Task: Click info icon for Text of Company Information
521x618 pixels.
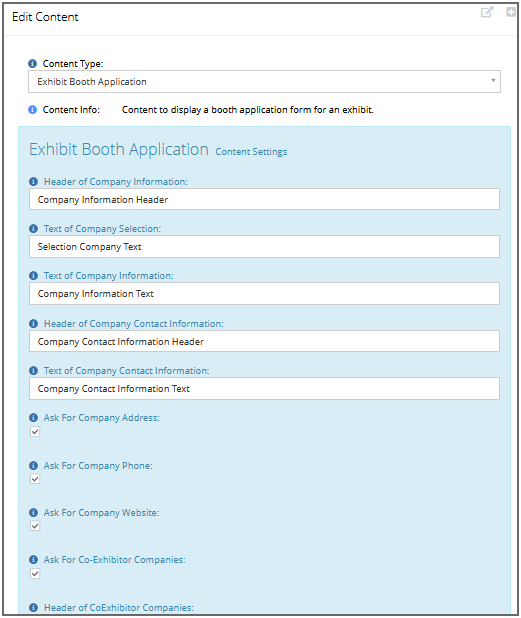Action: [x=33, y=275]
